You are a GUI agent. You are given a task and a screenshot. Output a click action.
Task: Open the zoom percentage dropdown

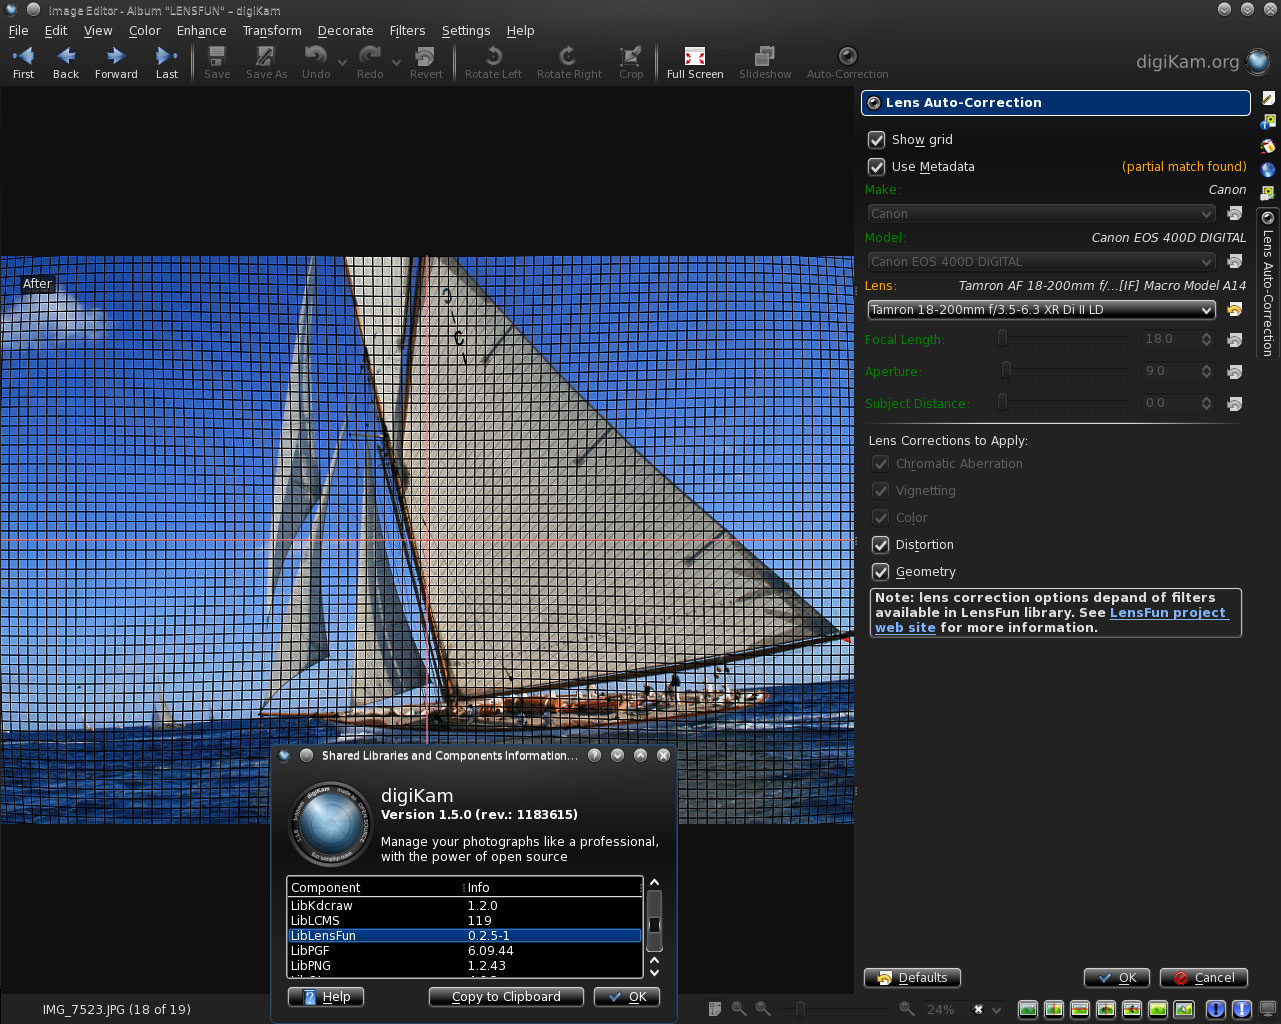[998, 1009]
